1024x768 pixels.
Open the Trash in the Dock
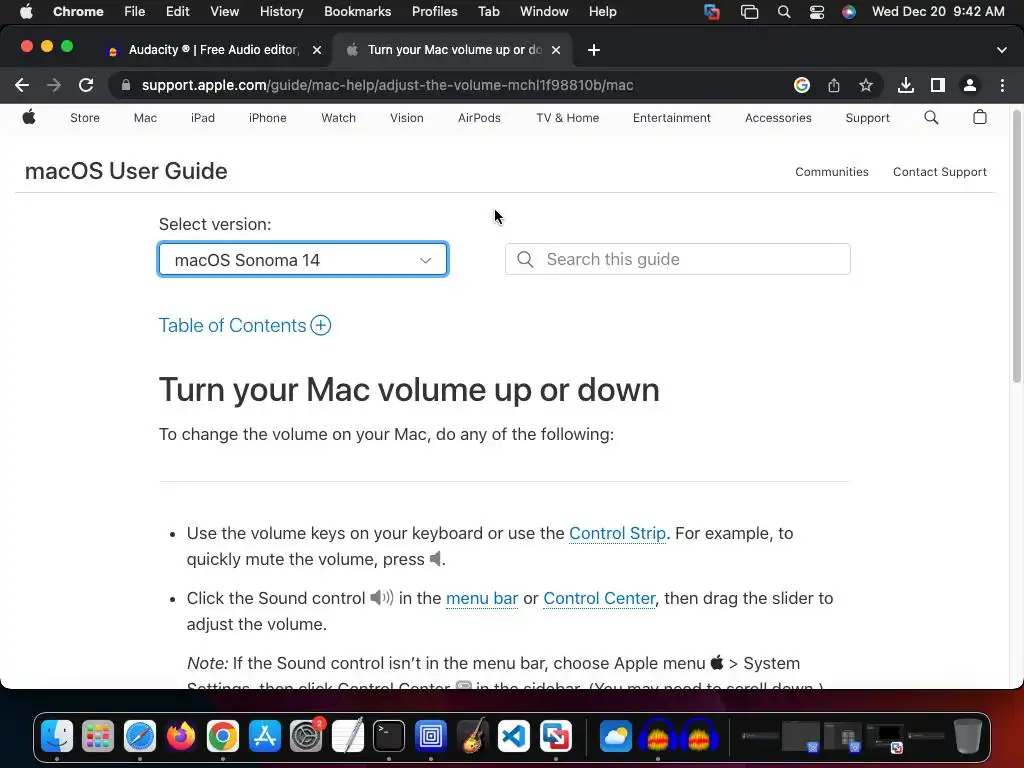point(968,736)
